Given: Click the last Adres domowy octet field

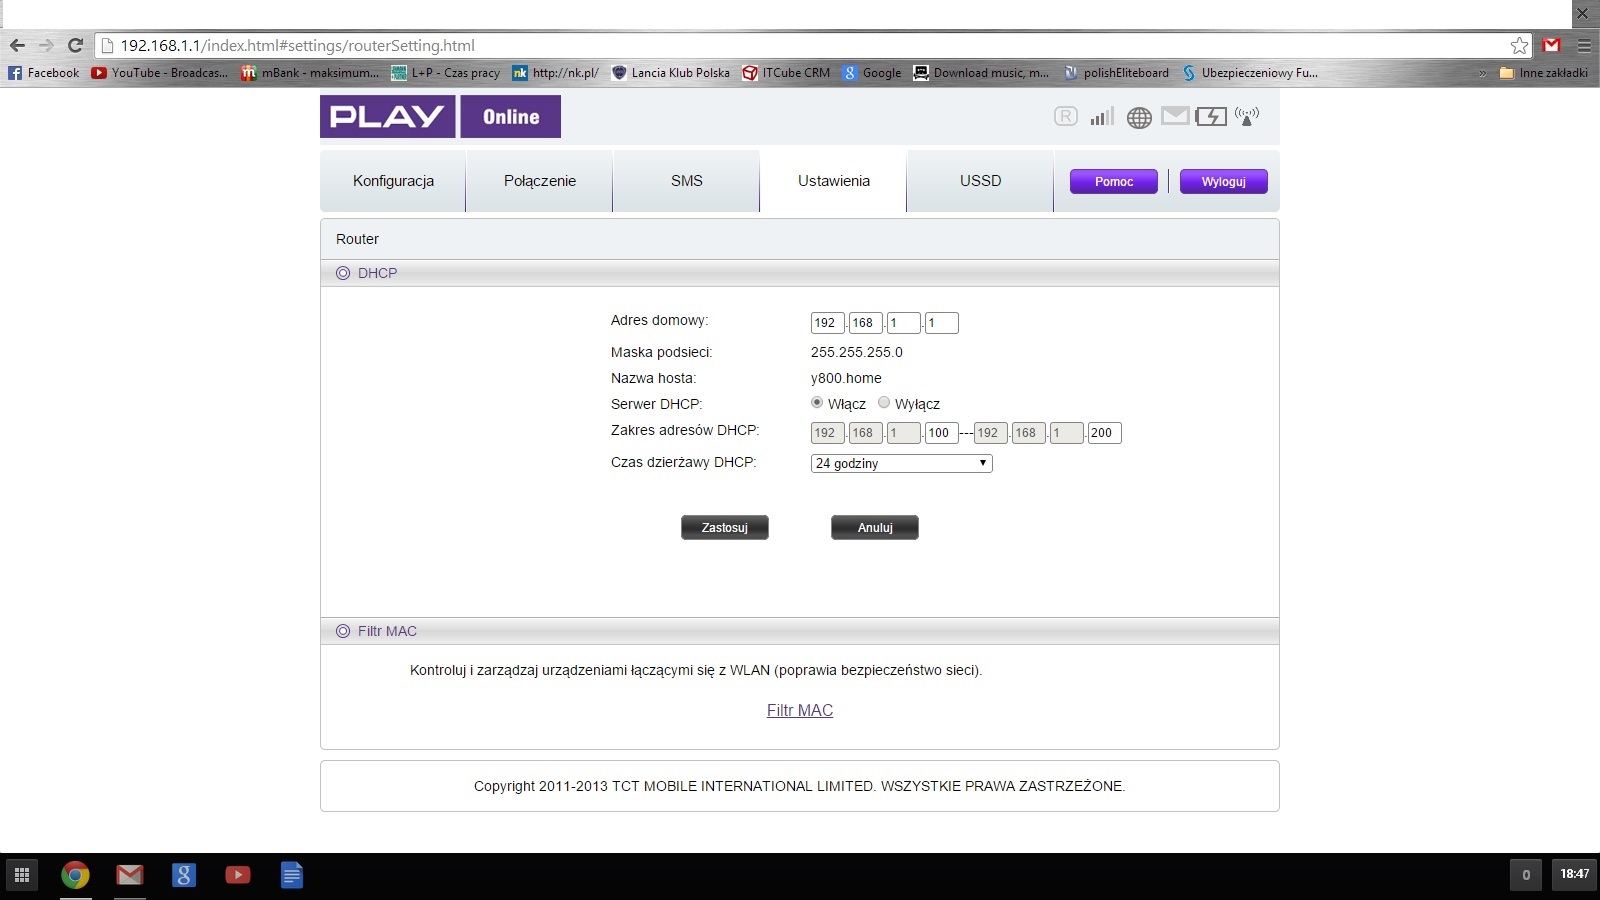Looking at the screenshot, I should point(941,322).
